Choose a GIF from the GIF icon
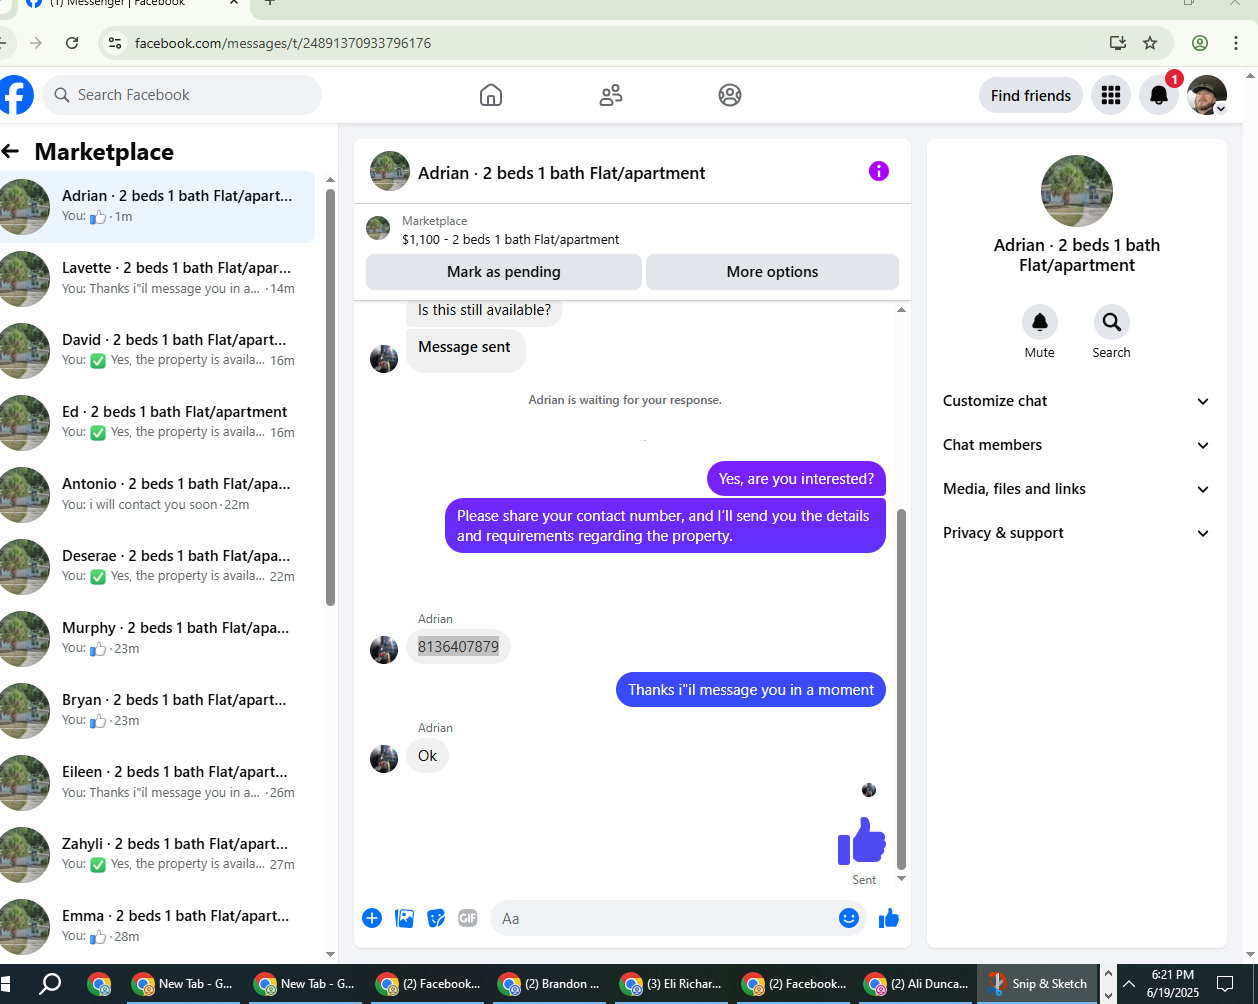The image size is (1258, 1004). click(x=468, y=918)
